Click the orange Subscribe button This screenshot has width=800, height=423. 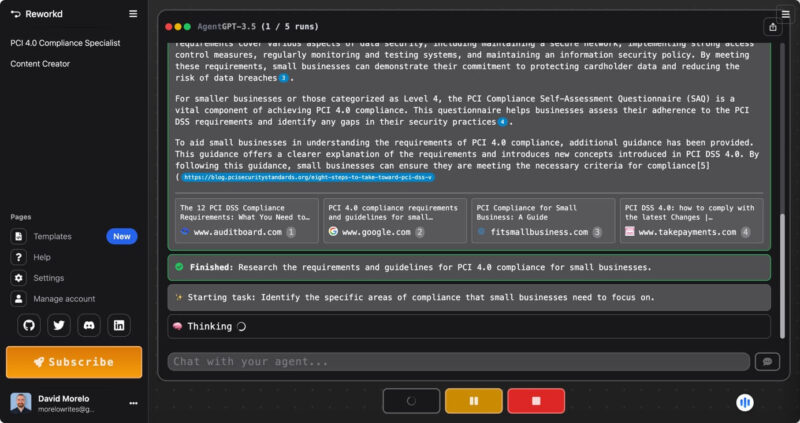point(74,362)
